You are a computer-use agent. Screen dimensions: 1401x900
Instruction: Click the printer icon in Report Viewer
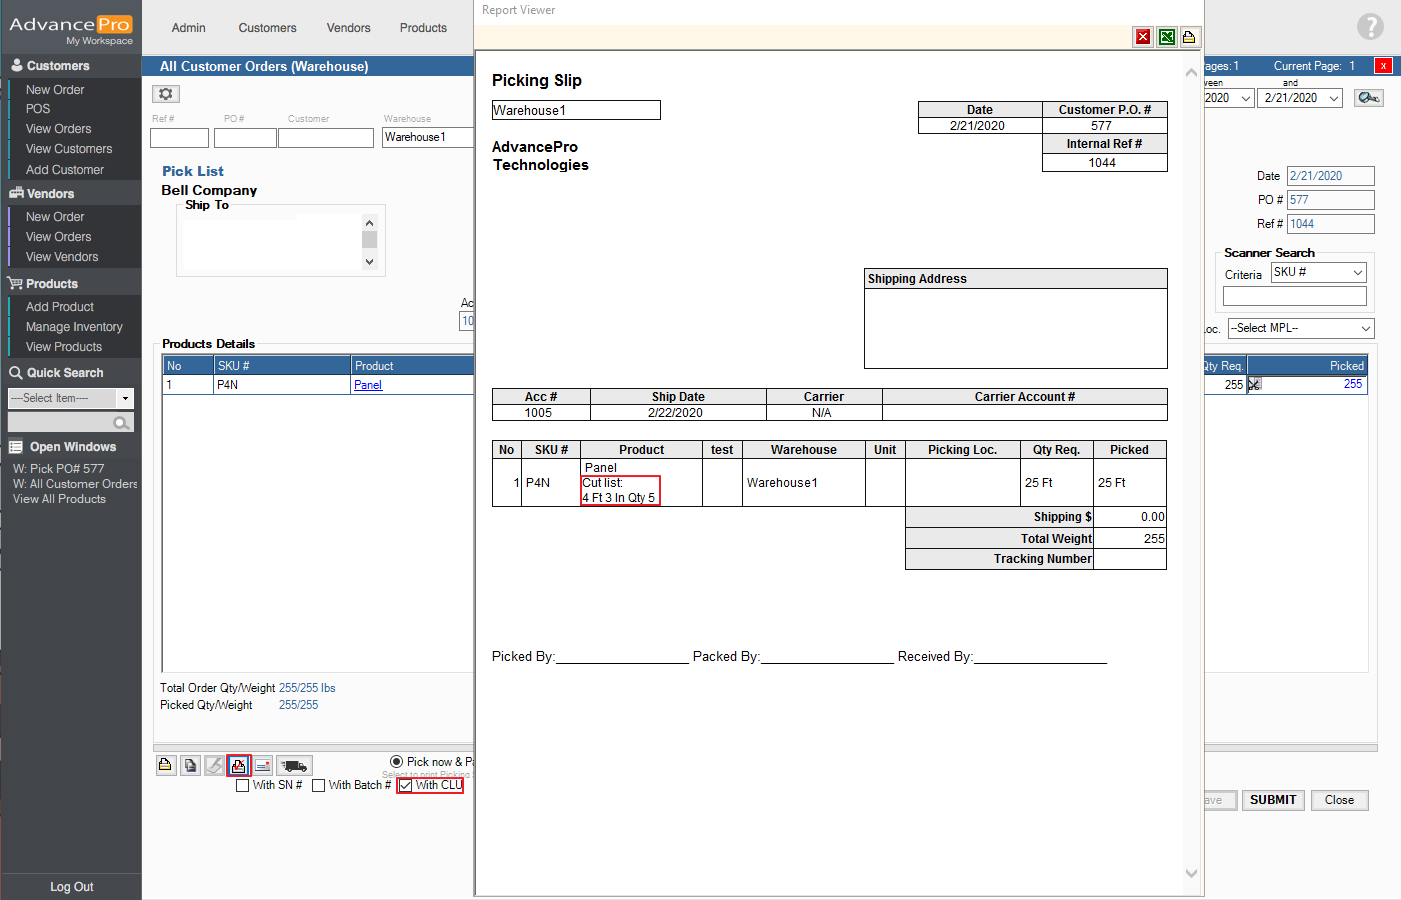[x=1189, y=37]
